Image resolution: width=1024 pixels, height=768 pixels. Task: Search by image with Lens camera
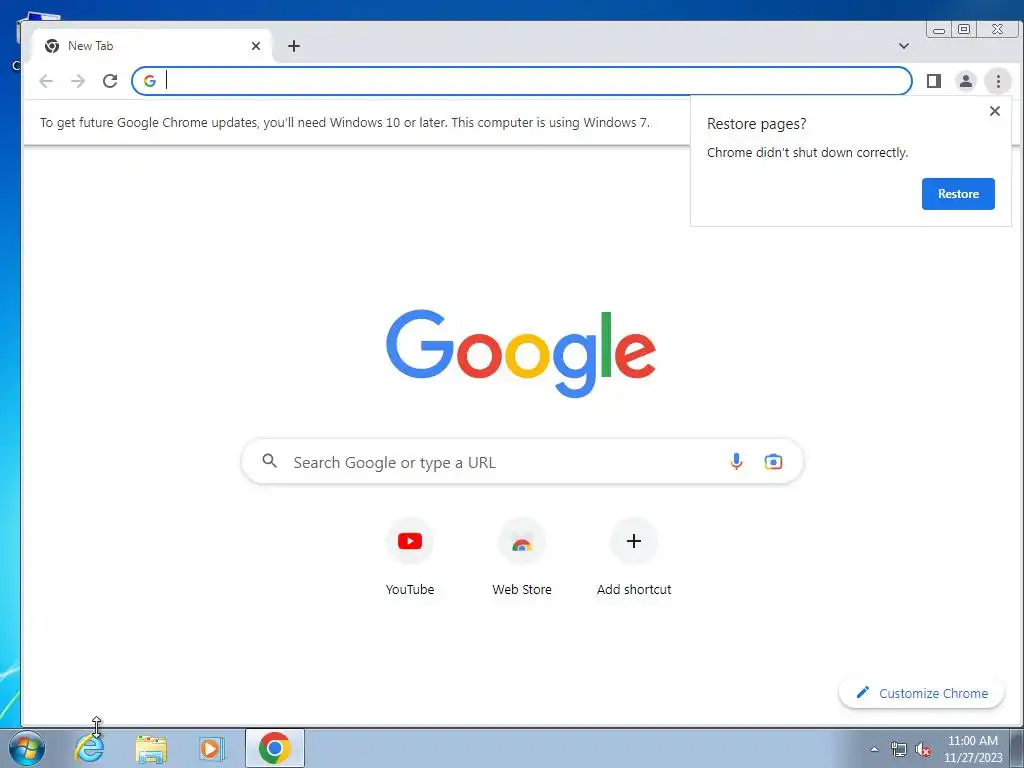click(773, 461)
